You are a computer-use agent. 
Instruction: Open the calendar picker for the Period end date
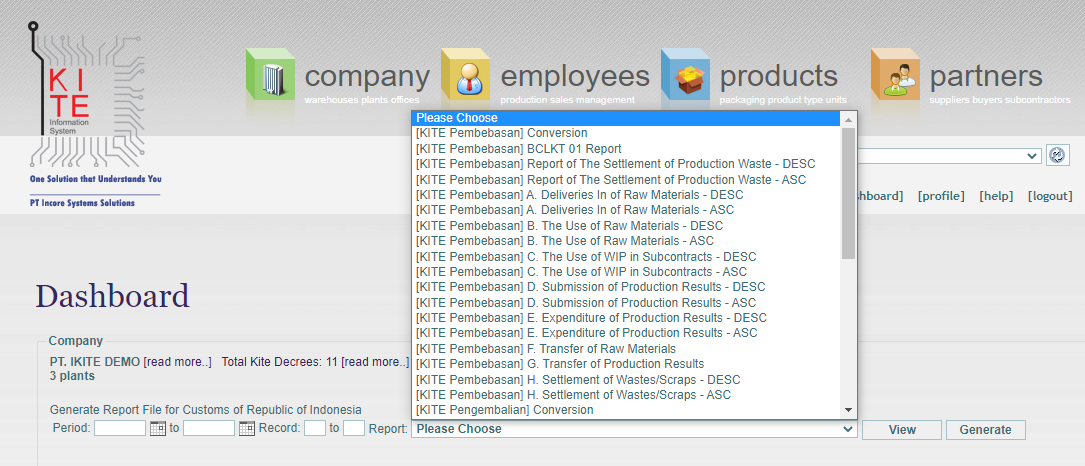(247, 429)
